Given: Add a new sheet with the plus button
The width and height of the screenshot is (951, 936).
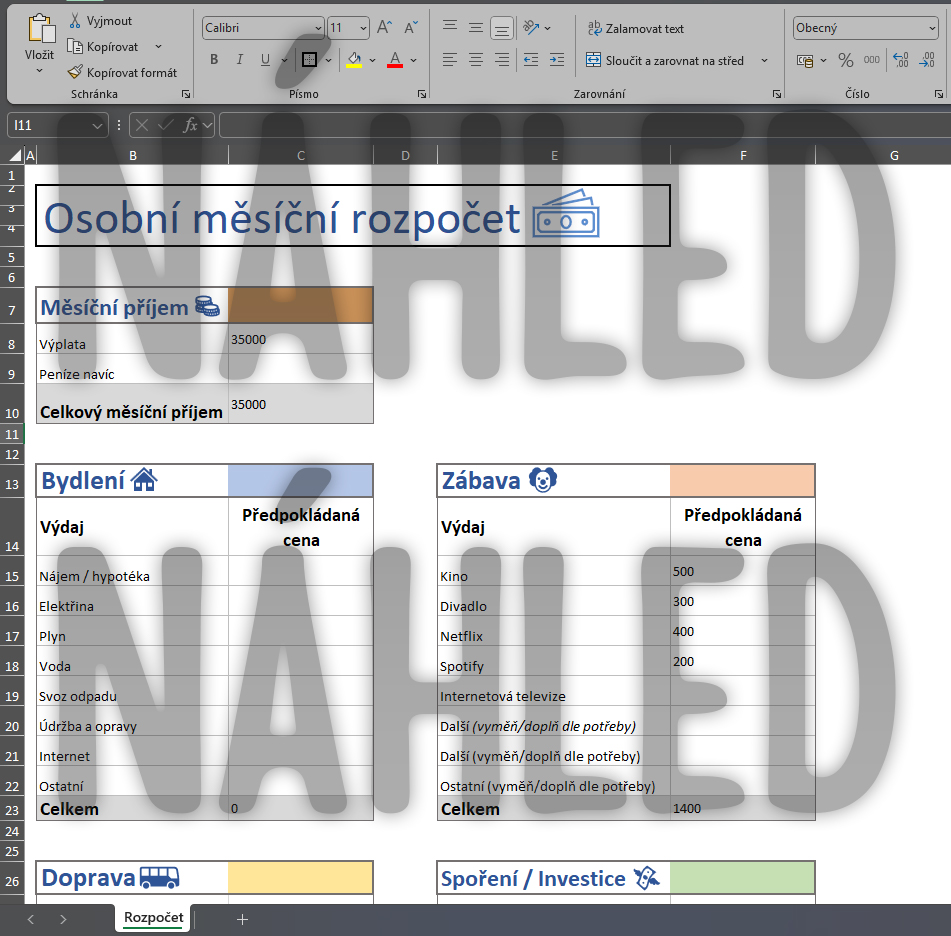Looking at the screenshot, I should [242, 919].
